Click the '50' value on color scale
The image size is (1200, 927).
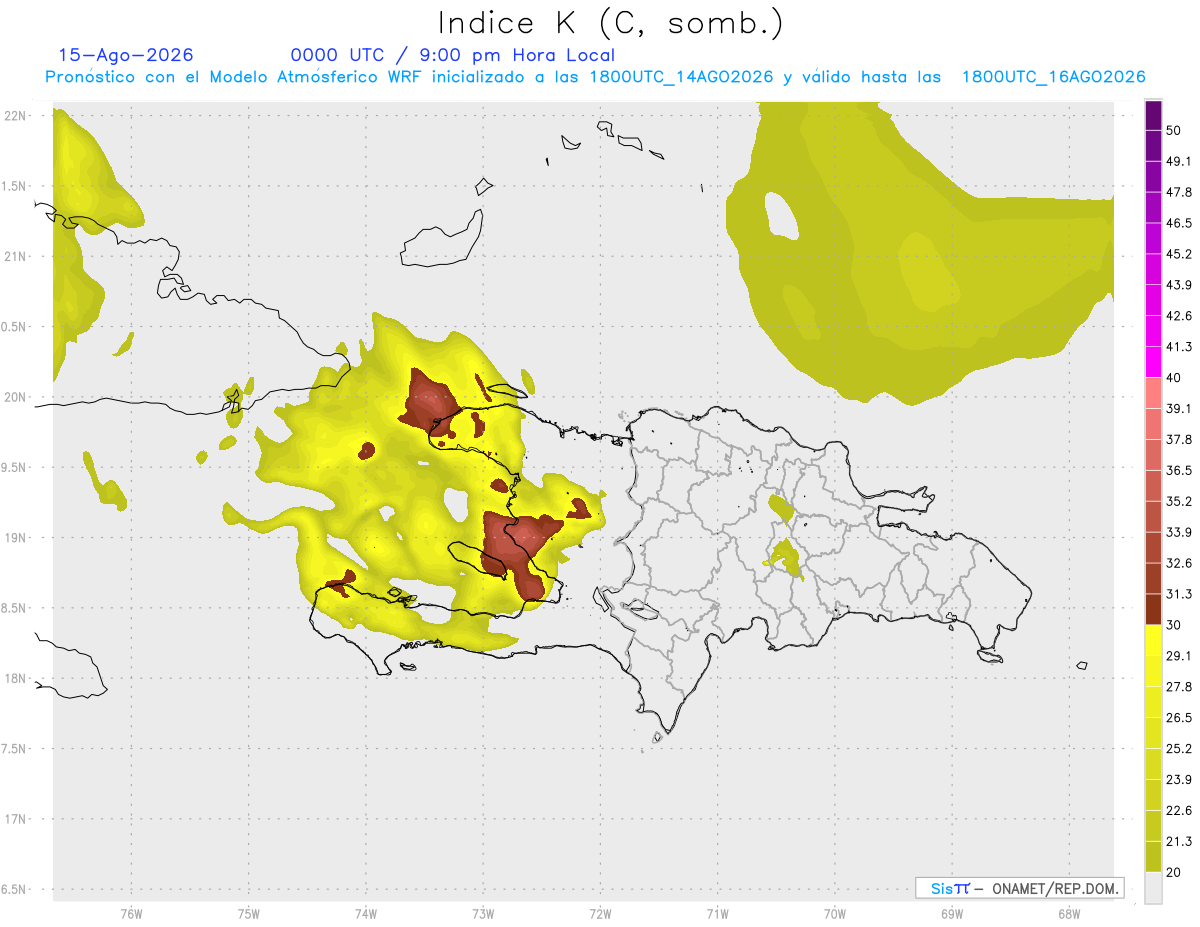point(1174,130)
